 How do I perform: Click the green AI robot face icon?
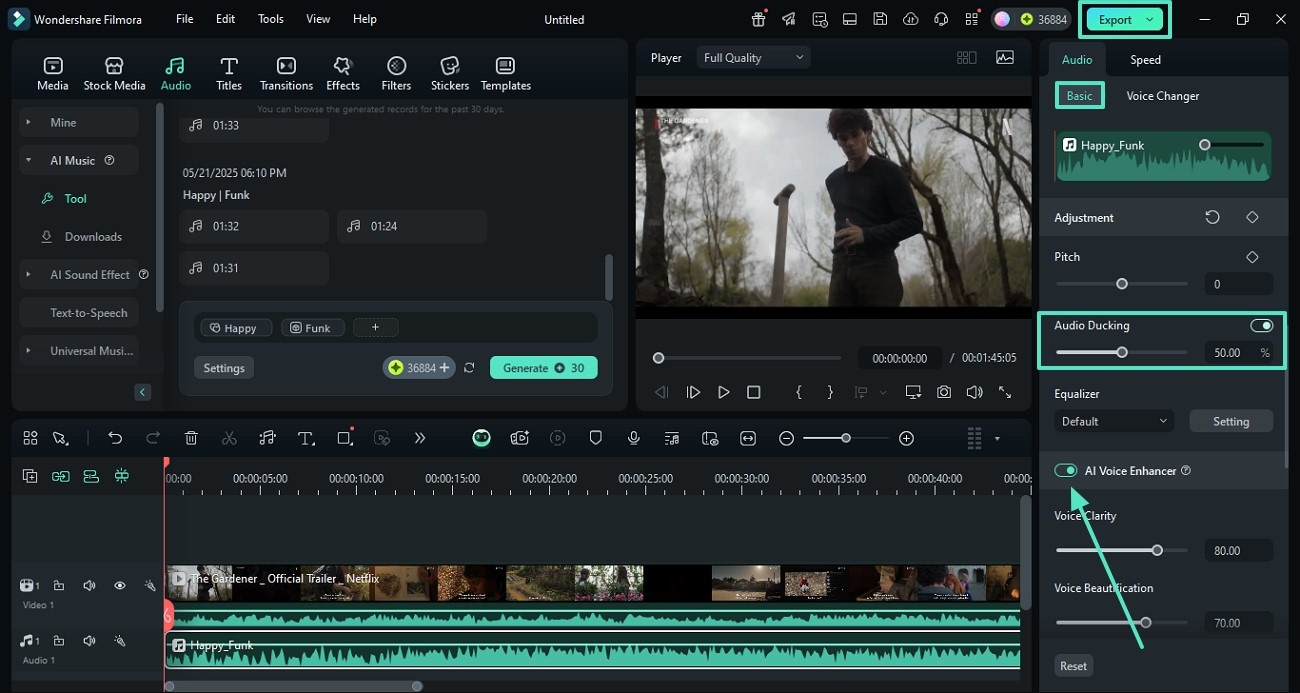(481, 438)
